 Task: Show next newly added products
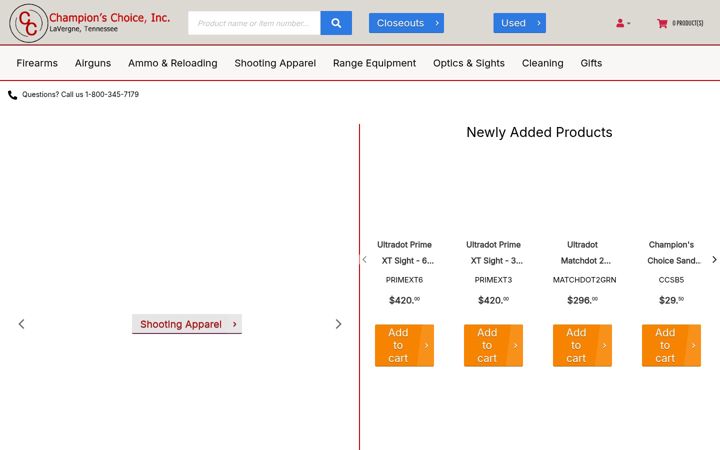714,259
